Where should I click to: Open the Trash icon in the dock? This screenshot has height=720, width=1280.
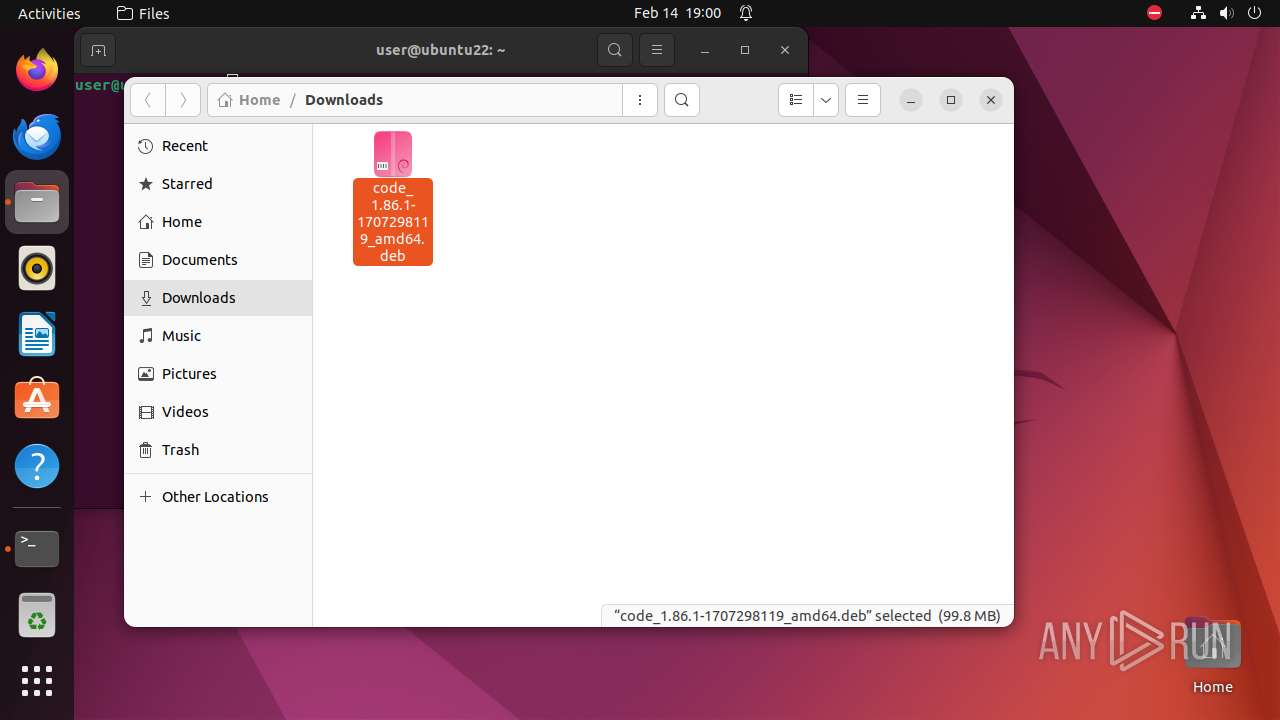click(x=37, y=615)
